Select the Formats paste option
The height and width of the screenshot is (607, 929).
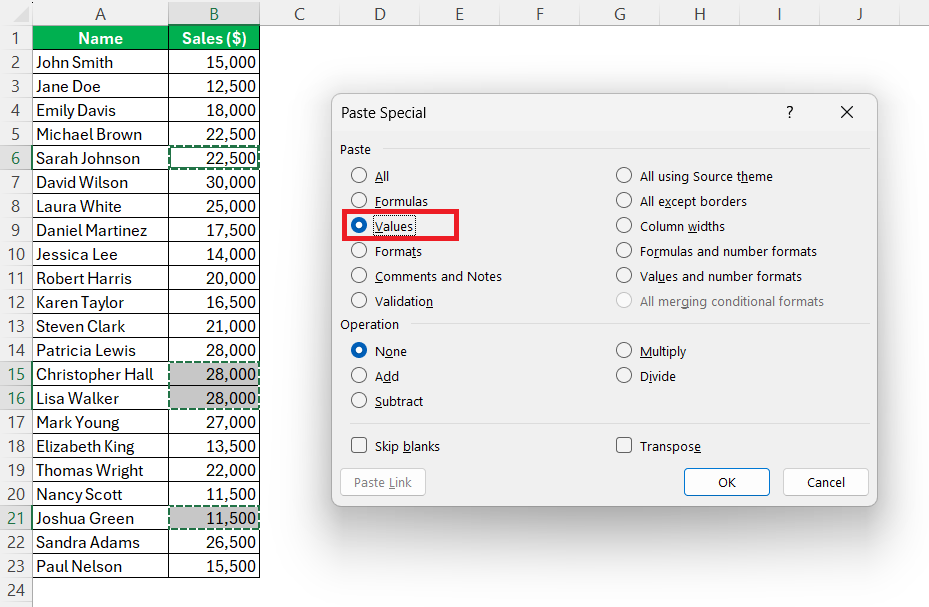[x=386, y=251]
